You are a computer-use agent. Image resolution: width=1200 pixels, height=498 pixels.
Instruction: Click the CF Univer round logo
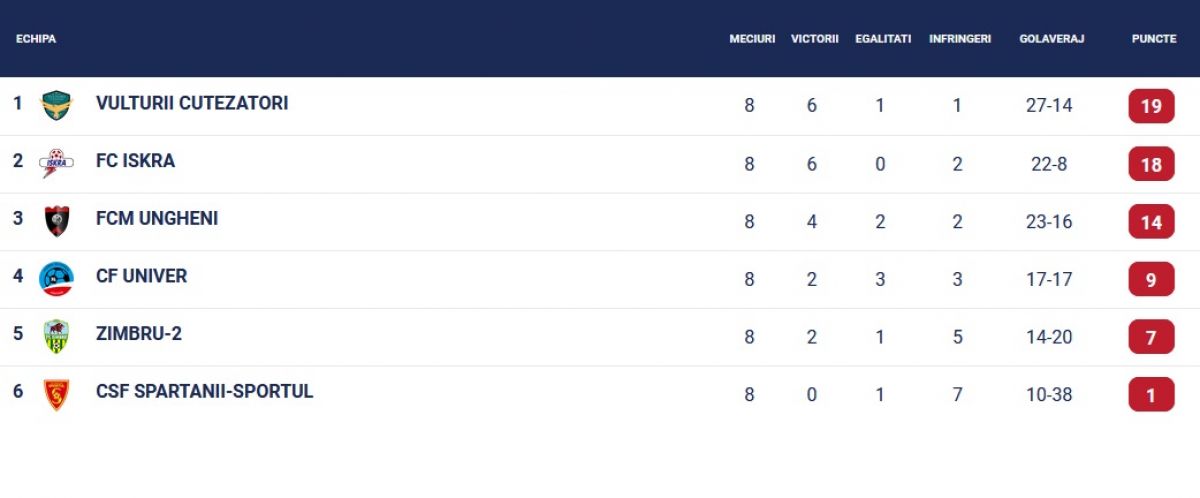click(56, 278)
